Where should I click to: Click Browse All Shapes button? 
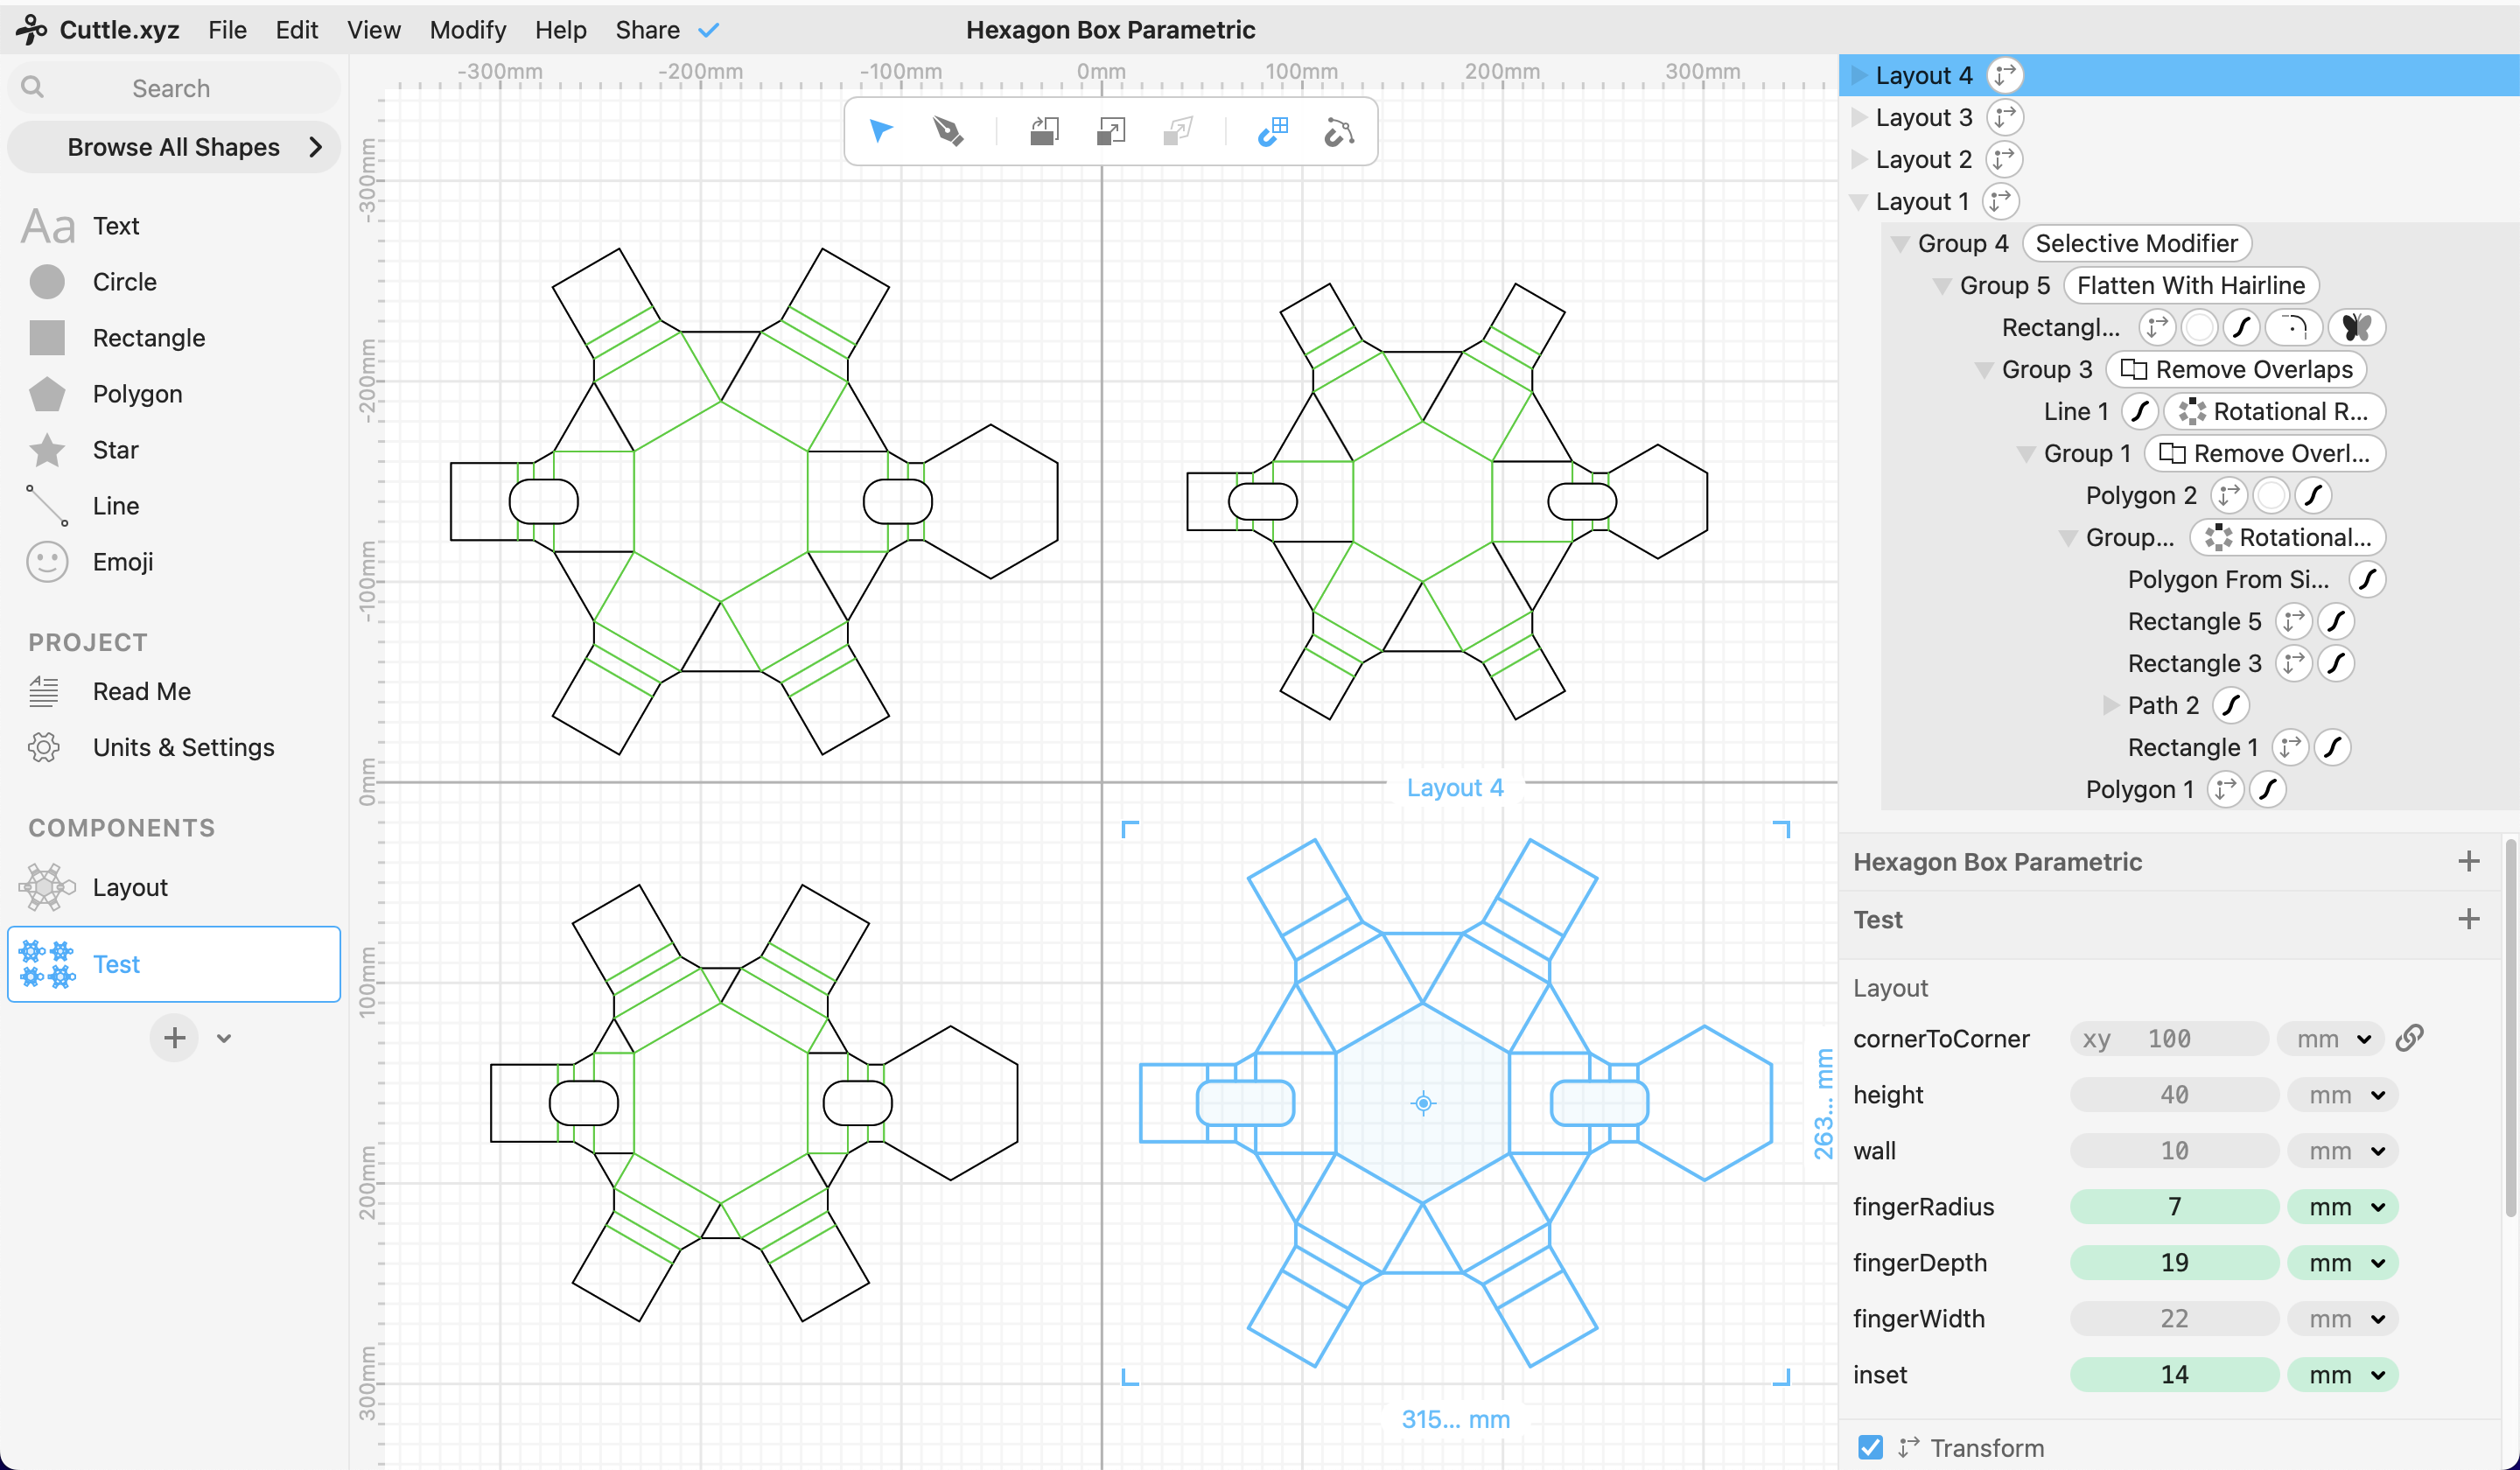(174, 147)
